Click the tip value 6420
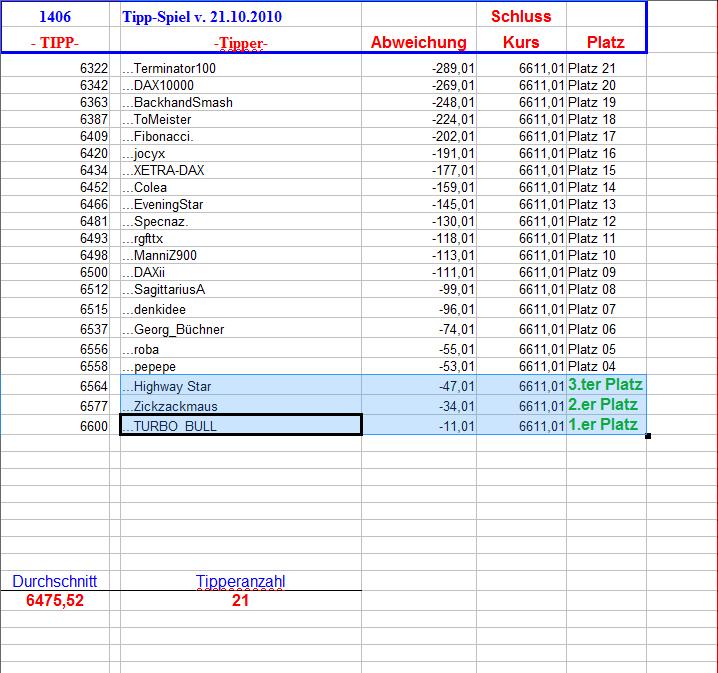 (x=94, y=153)
